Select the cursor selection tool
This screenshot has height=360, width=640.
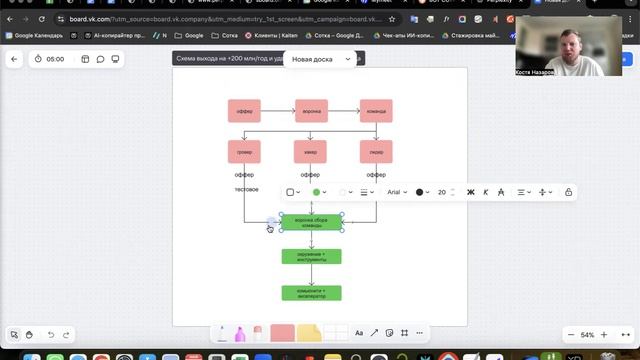(14, 335)
